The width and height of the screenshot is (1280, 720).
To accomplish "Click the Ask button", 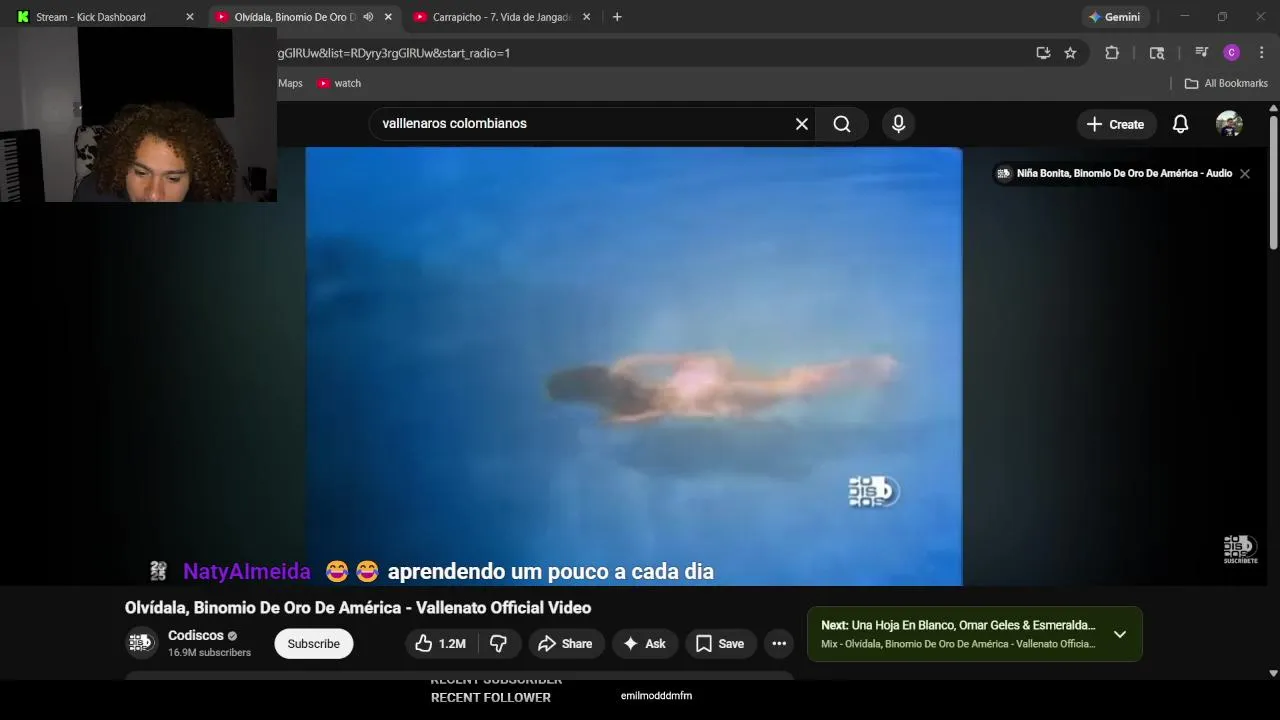I will tap(645, 644).
